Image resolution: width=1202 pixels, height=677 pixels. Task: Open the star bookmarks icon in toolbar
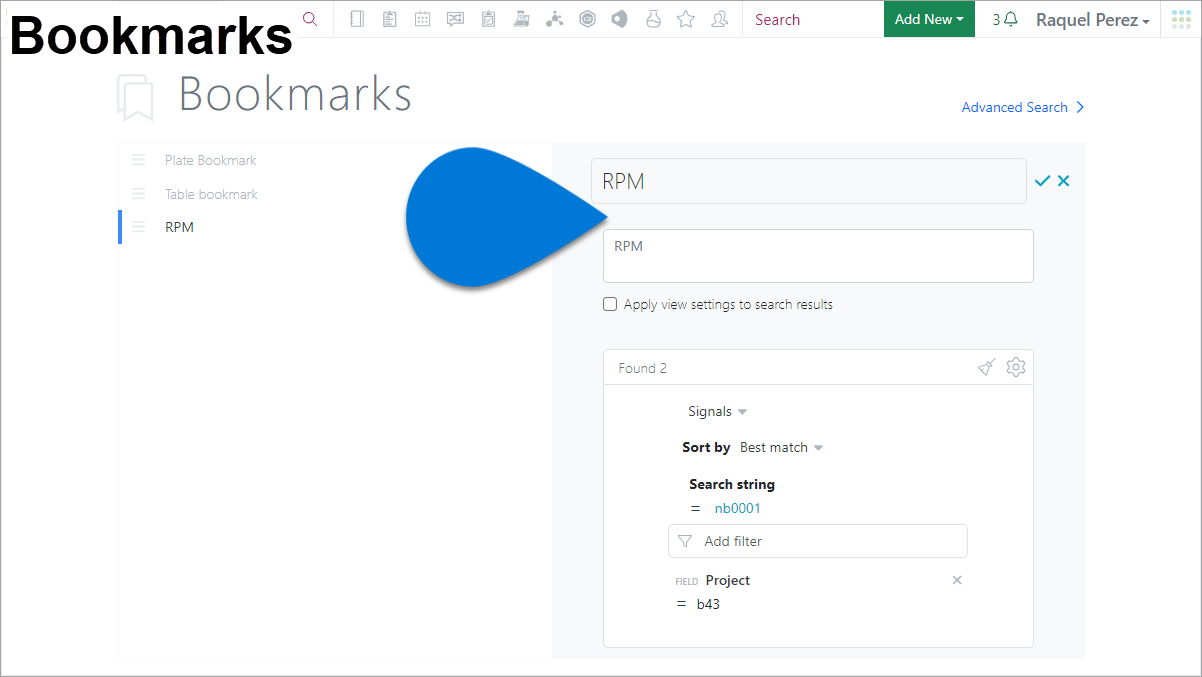(x=686, y=19)
